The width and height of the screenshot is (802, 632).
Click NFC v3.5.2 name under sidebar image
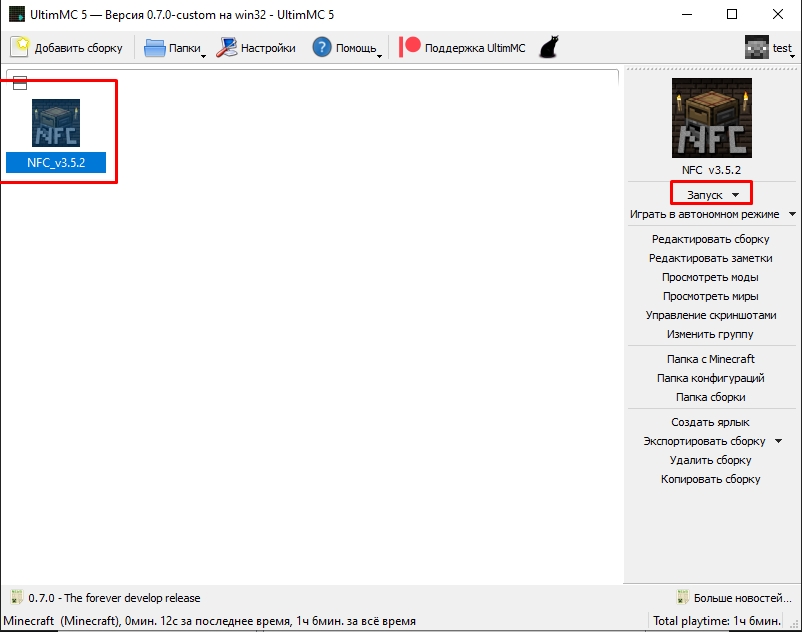(711, 170)
